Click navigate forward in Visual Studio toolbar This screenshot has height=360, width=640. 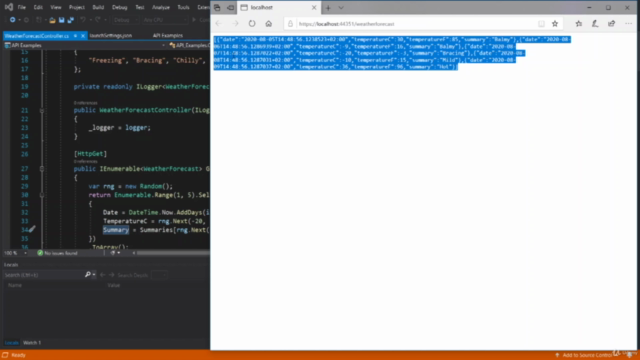27,20
